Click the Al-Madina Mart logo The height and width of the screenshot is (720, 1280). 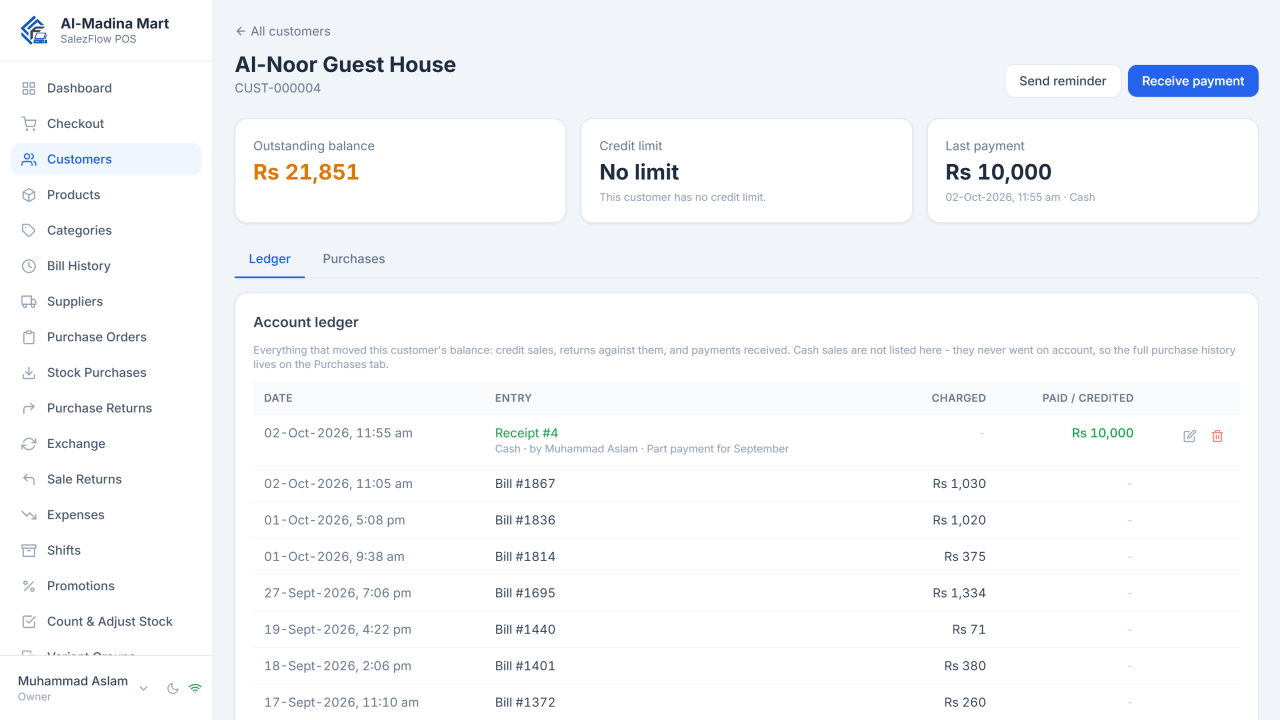(35, 30)
